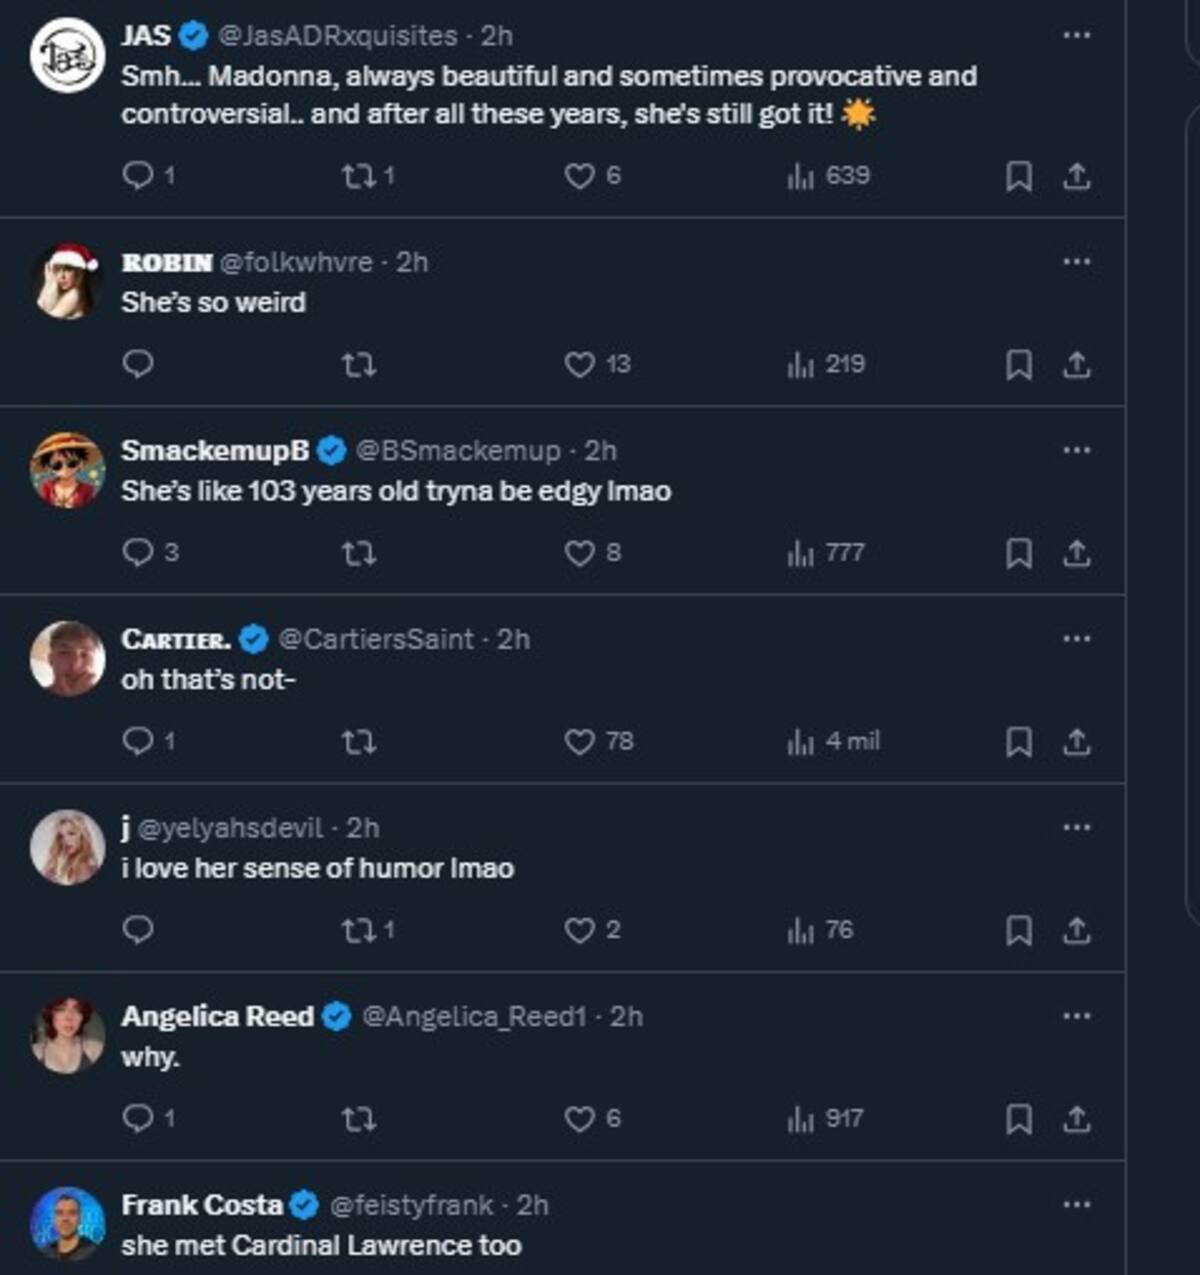The height and width of the screenshot is (1275, 1200).
Task: Reply to JAS's Madonna tweet
Action: pos(137,176)
